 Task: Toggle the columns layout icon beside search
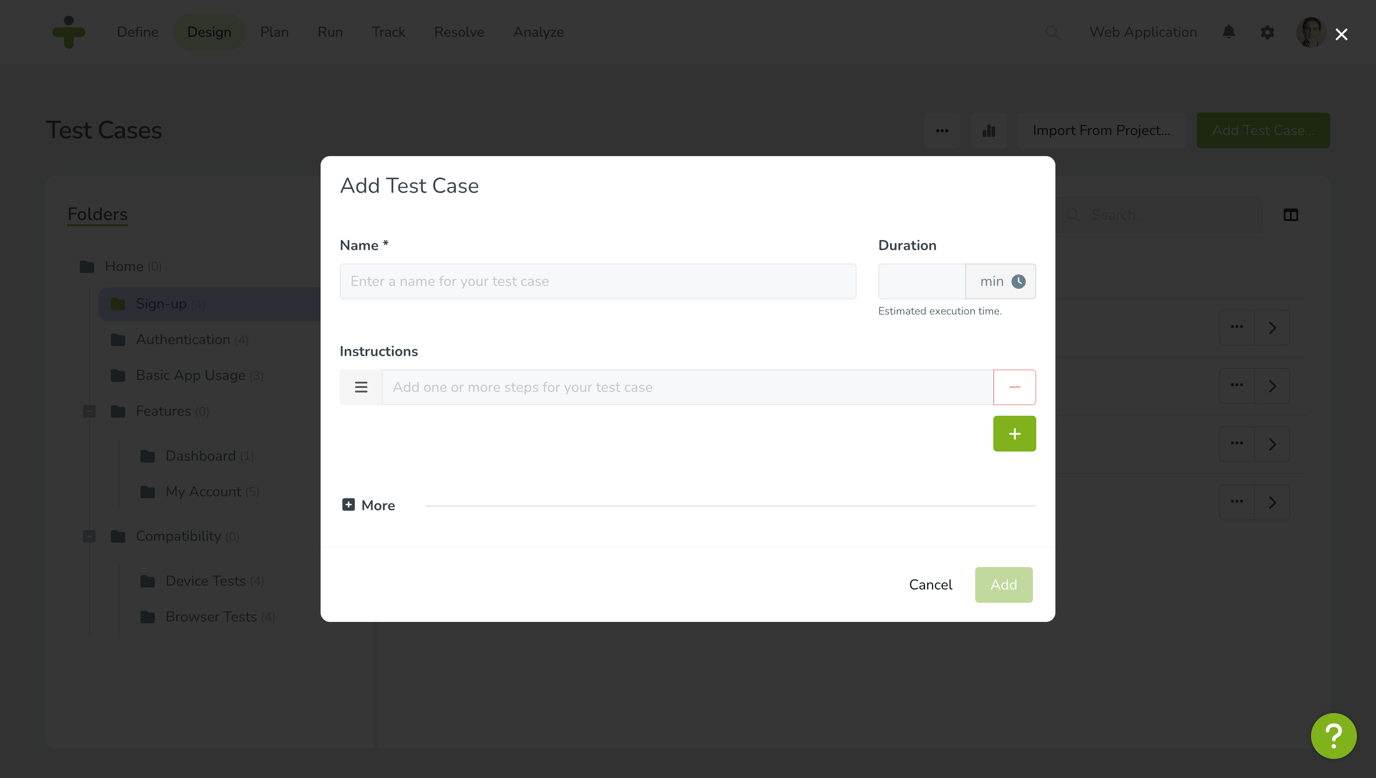1290,214
